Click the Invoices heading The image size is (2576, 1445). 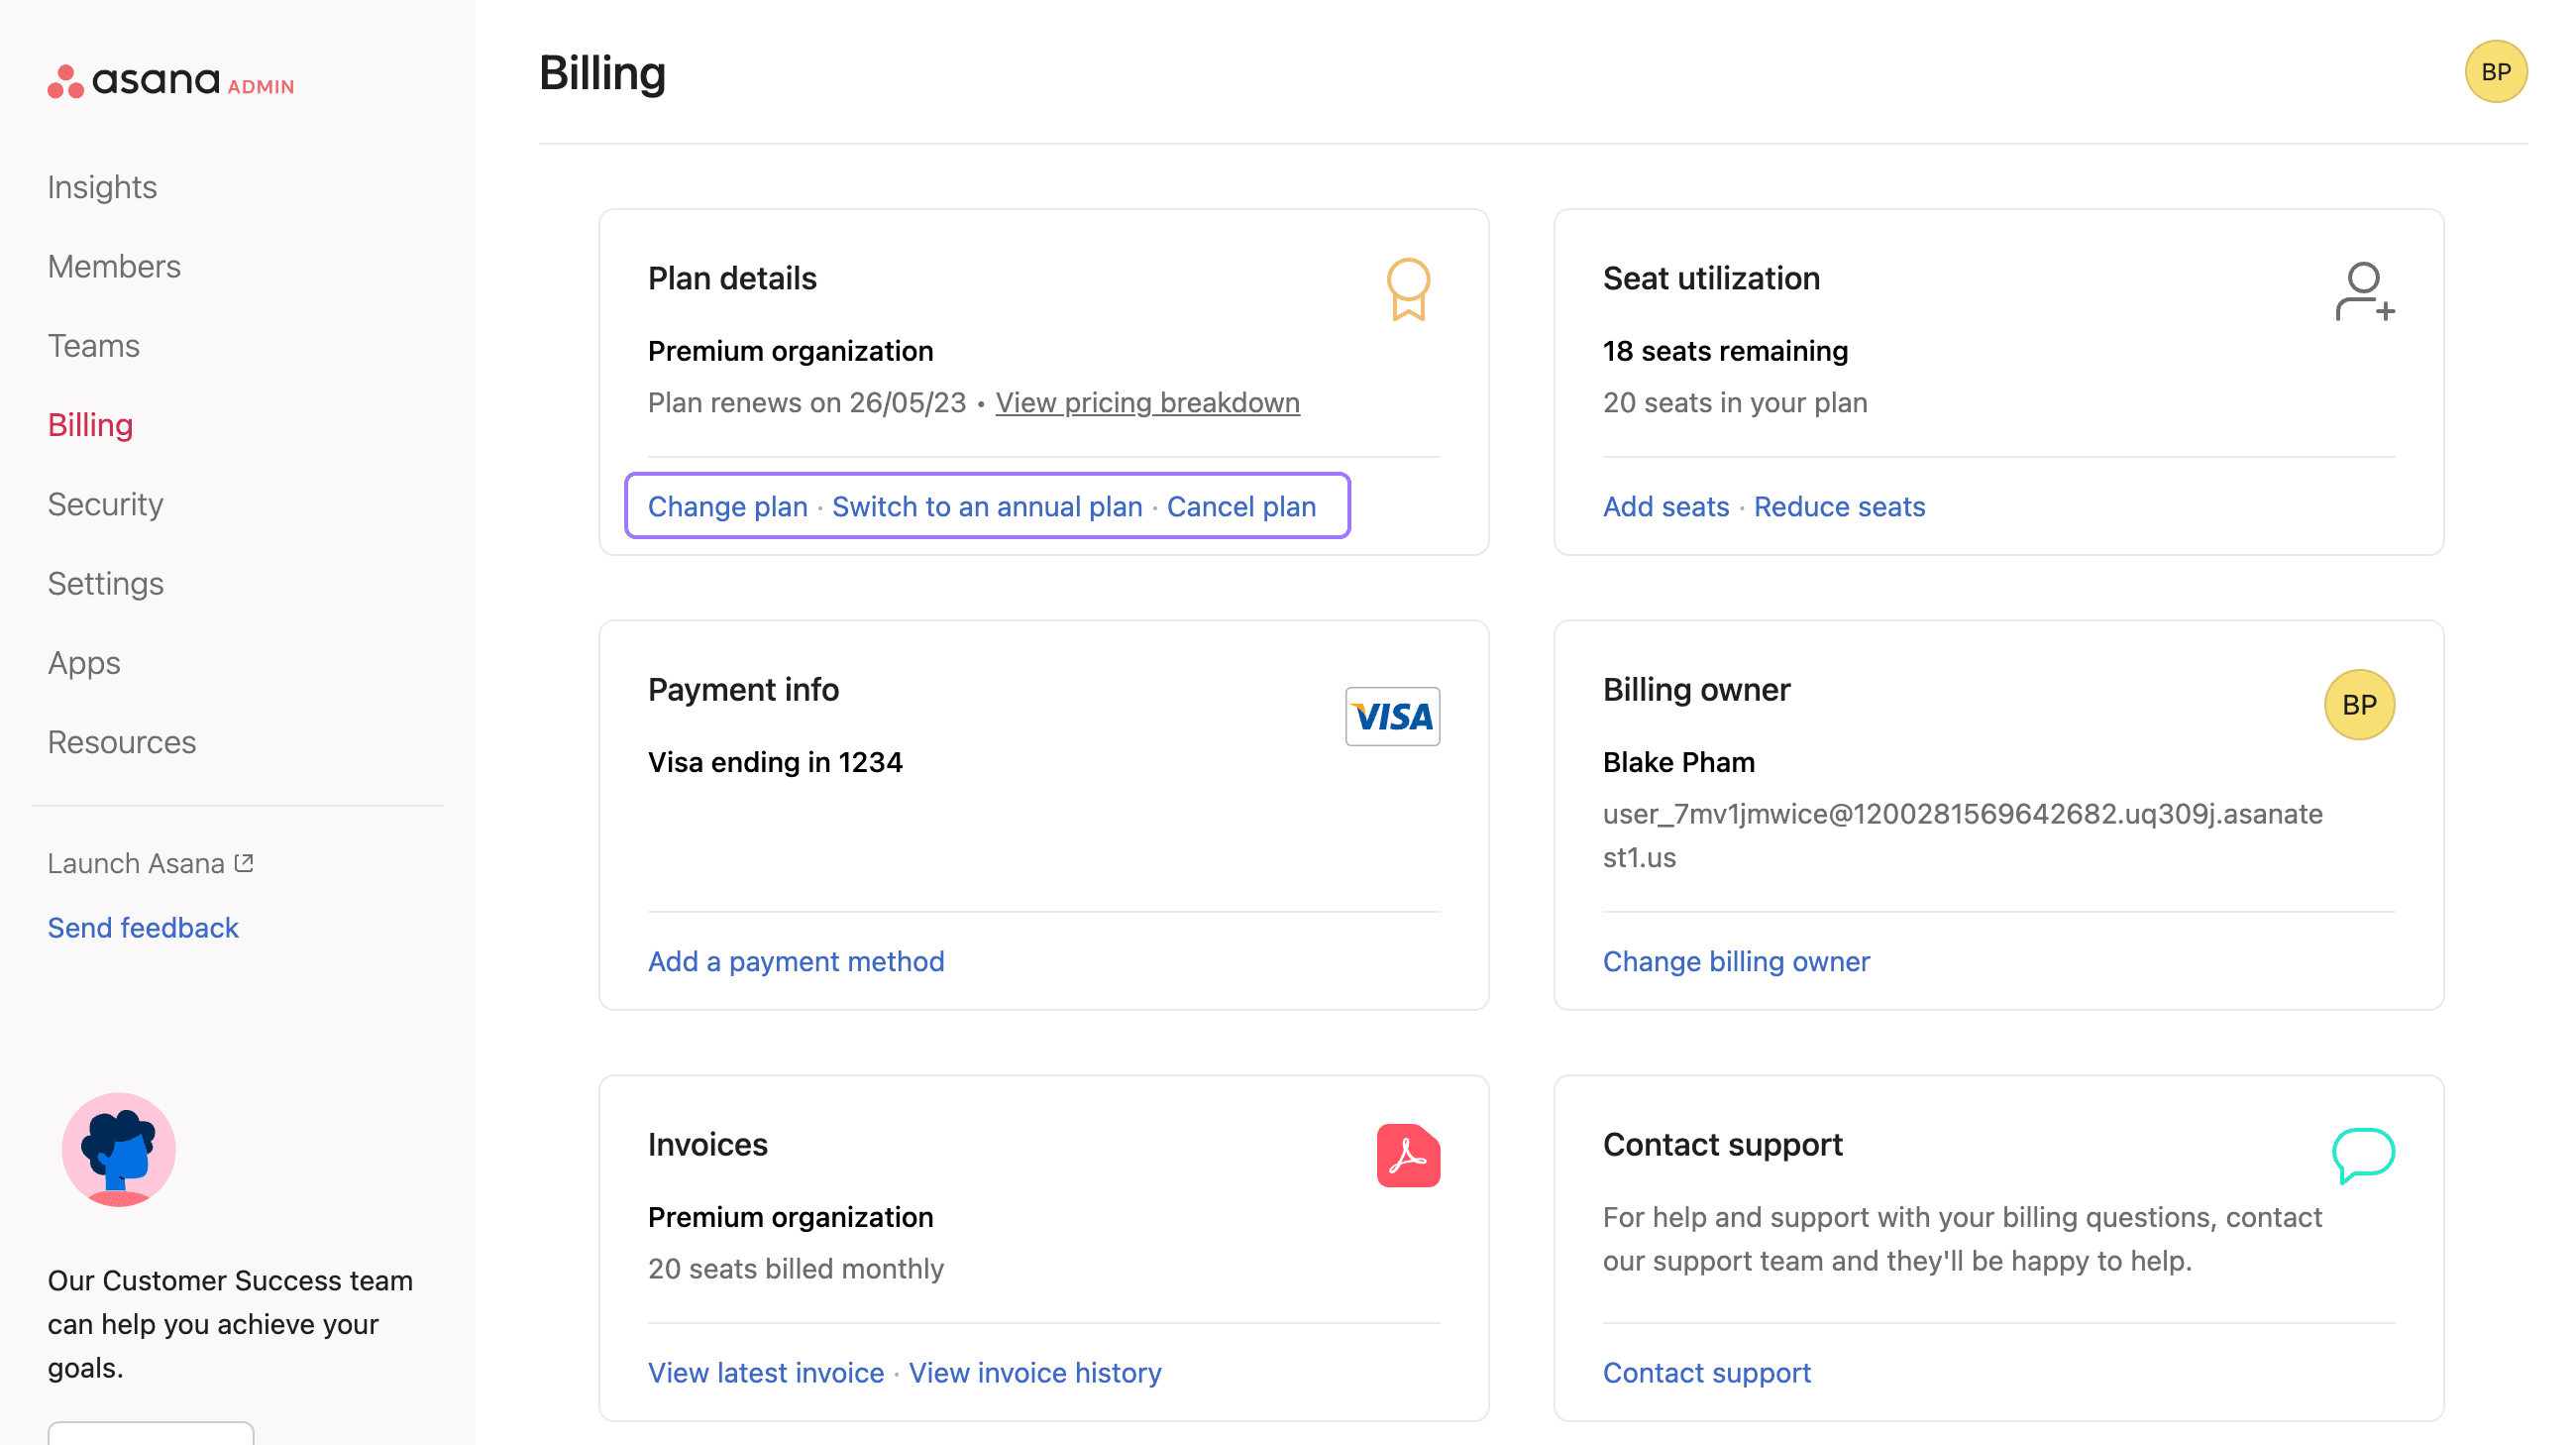coord(707,1144)
